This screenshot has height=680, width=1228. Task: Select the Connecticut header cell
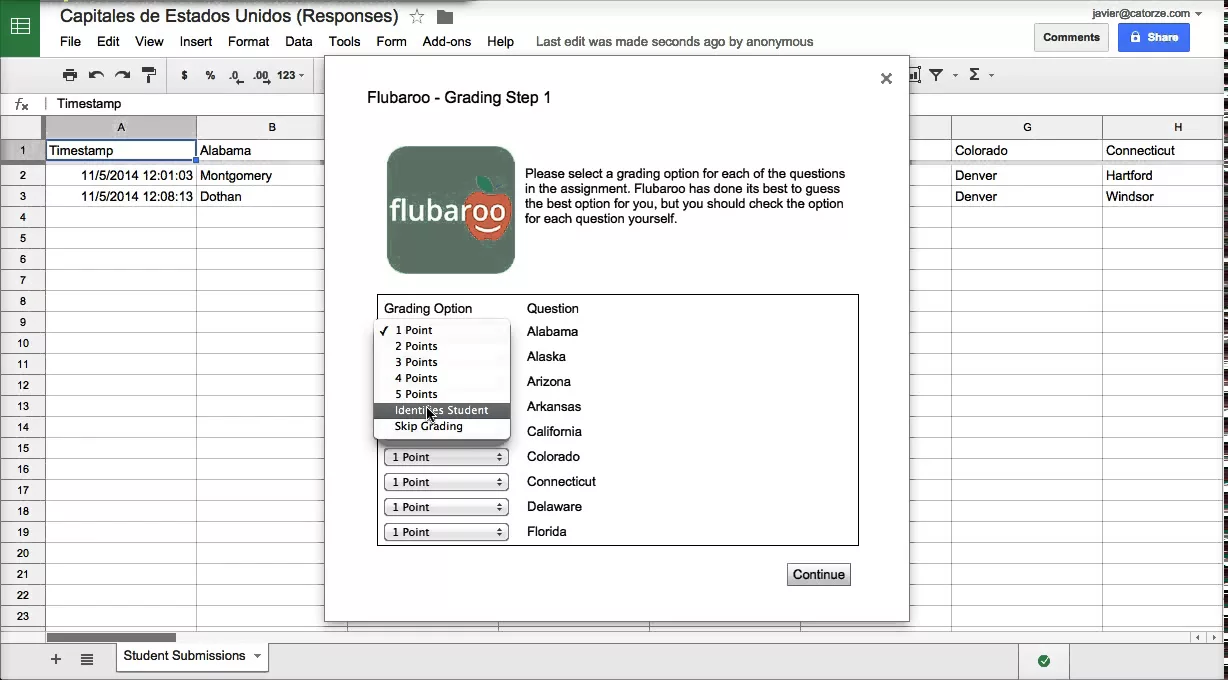[x=1162, y=150]
